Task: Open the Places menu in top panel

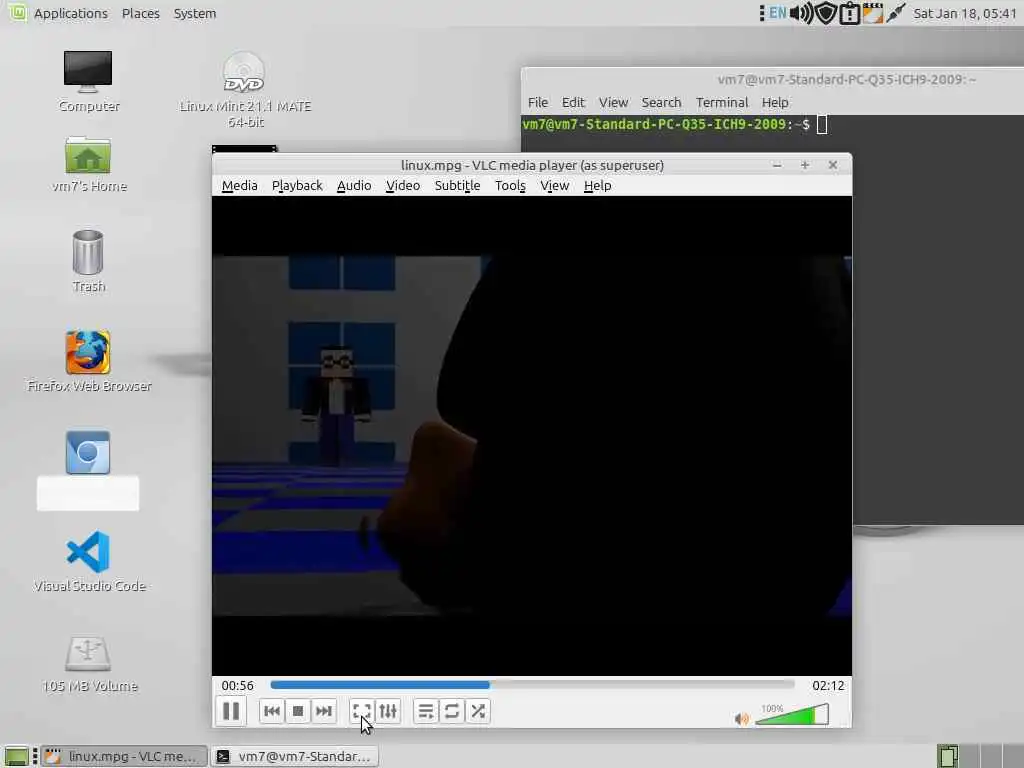Action: point(140,13)
